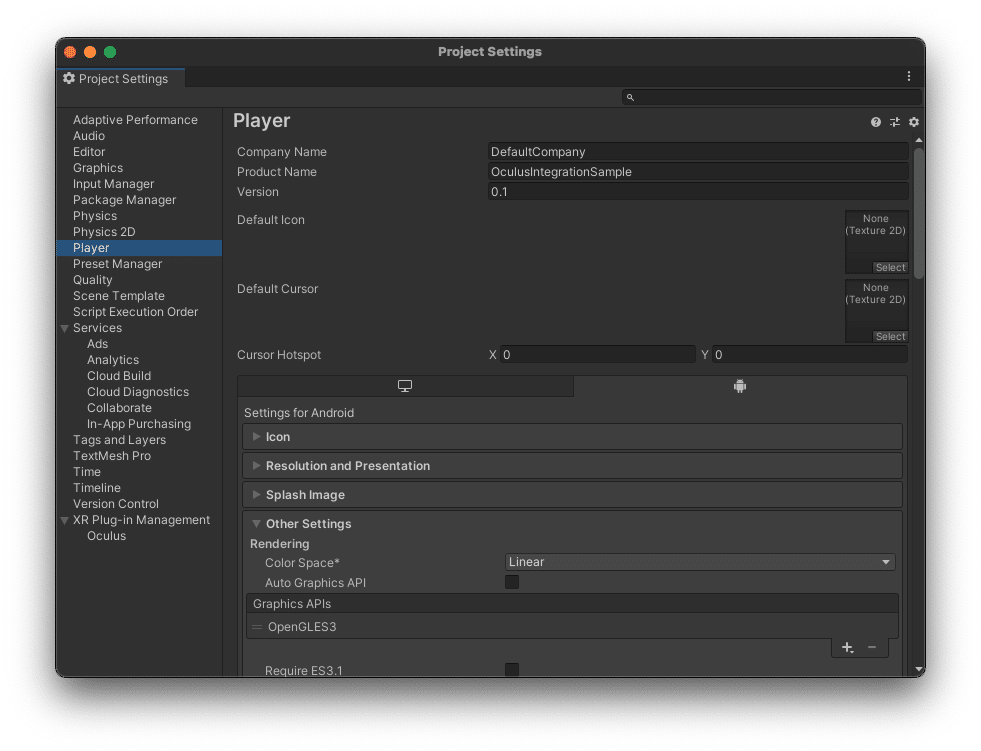
Task: Edit the Company Name field
Action: point(698,151)
